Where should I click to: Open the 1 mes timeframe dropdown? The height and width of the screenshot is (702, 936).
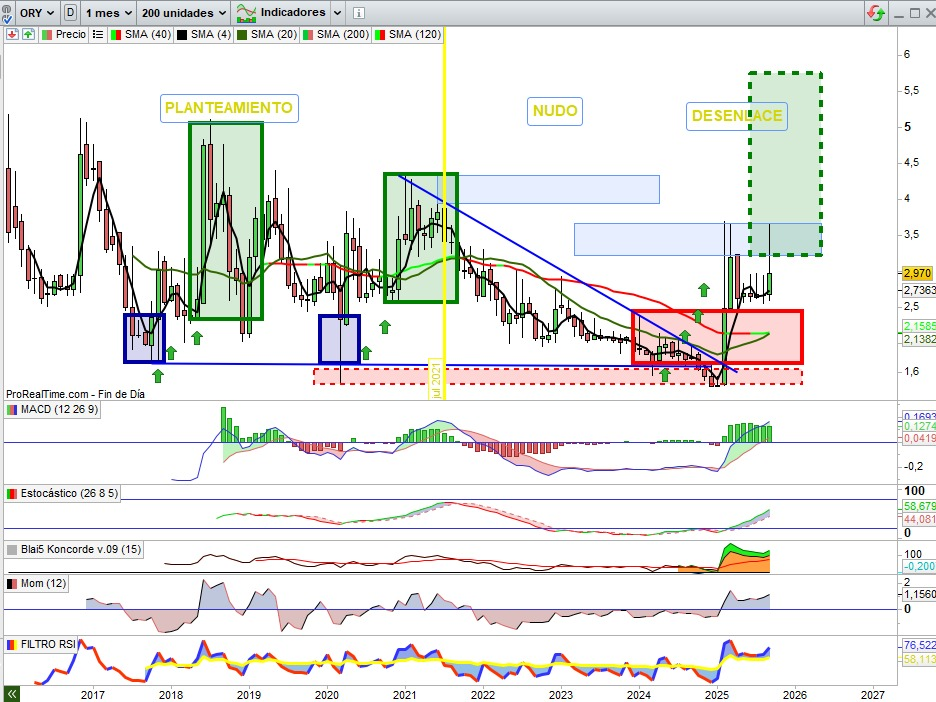(108, 13)
